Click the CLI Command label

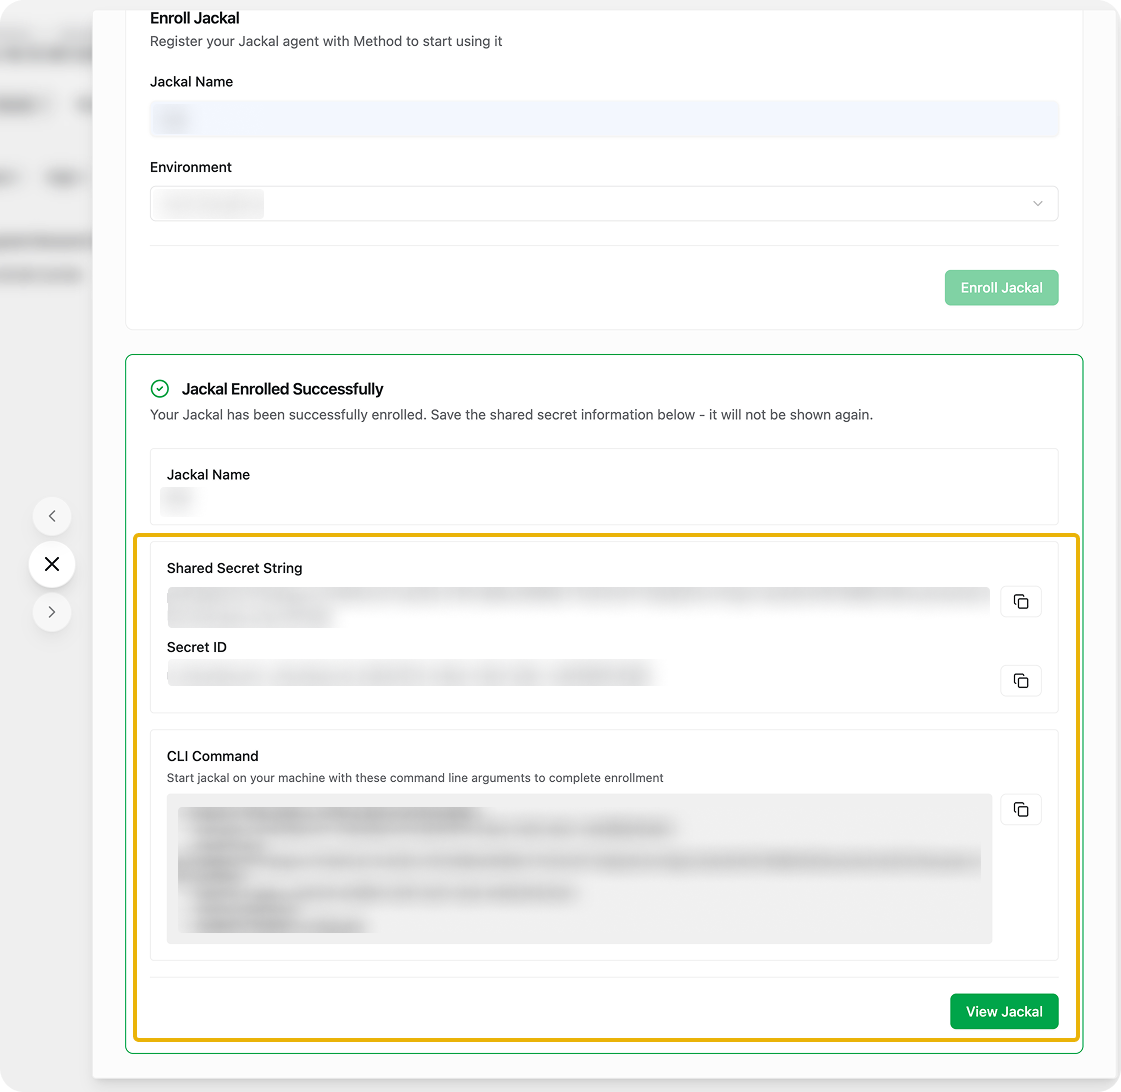coord(212,756)
